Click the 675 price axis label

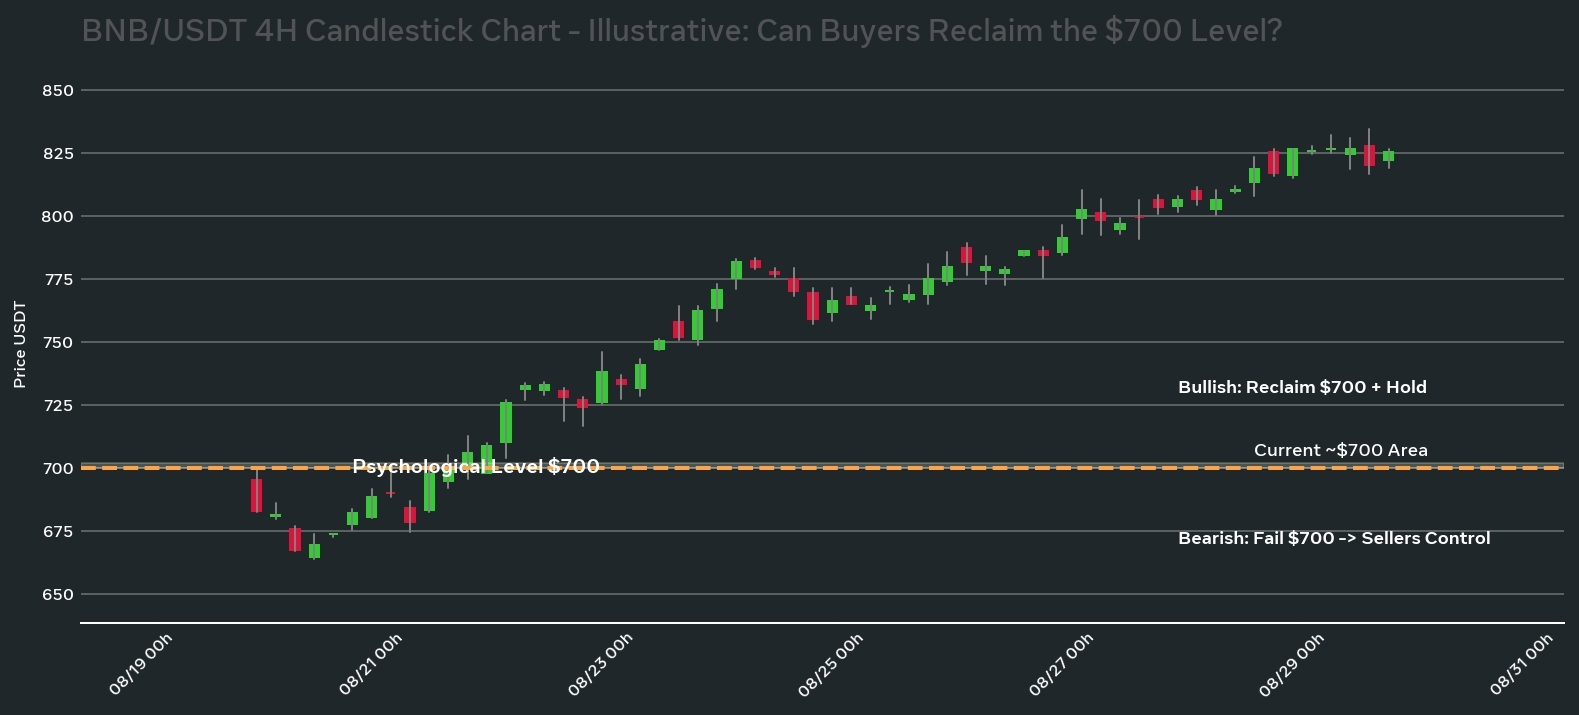pyautogui.click(x=58, y=531)
